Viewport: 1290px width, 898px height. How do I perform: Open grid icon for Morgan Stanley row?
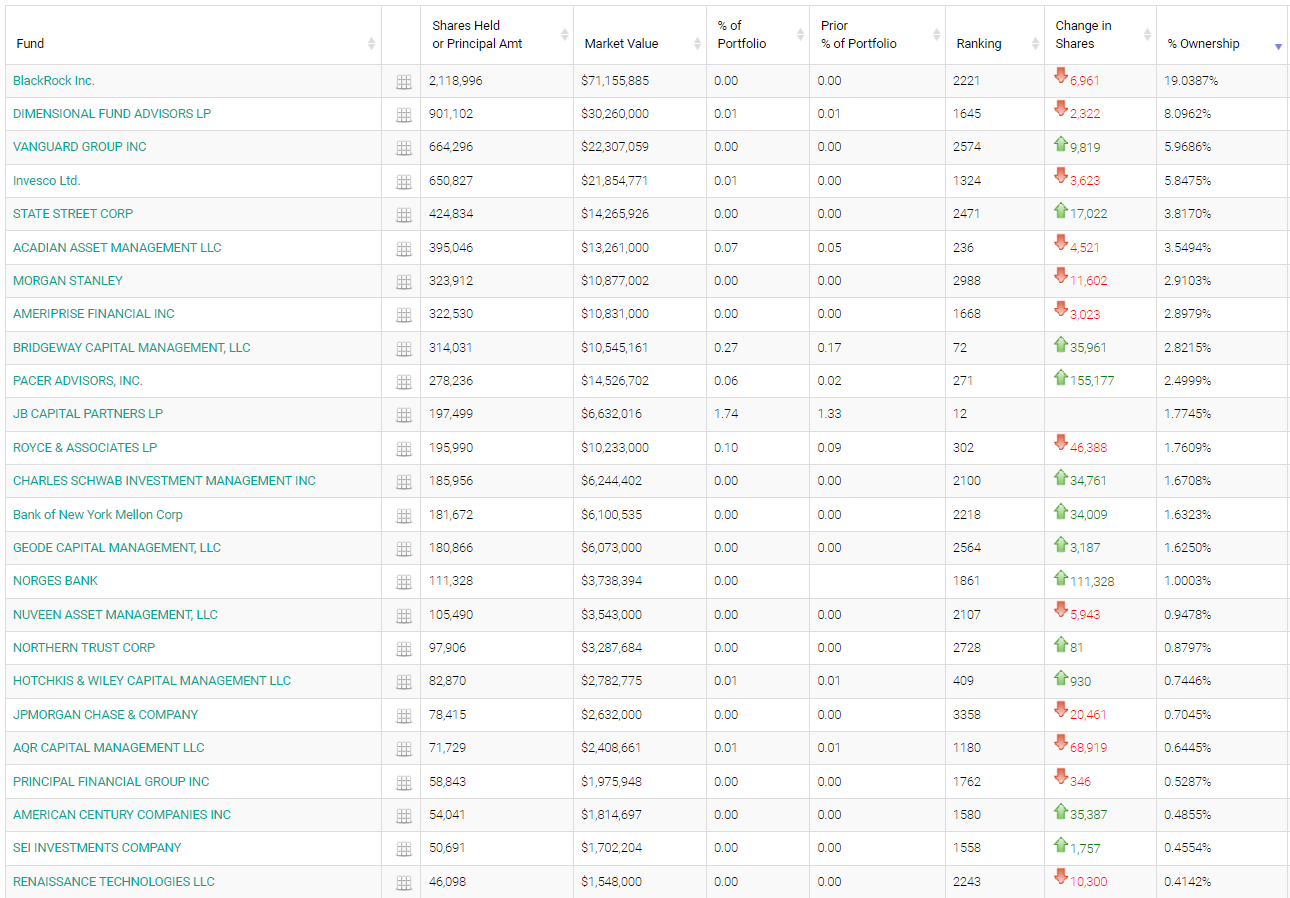click(x=404, y=282)
